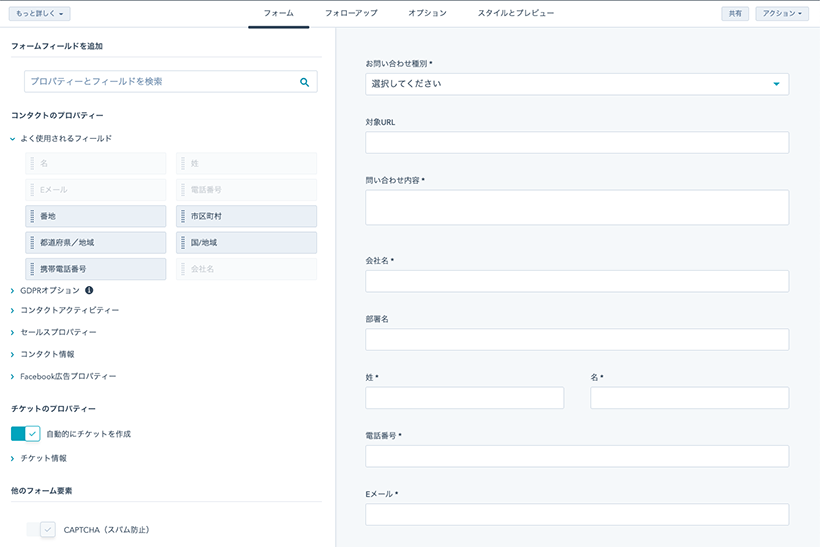Click the drag handle on 国/地域
The width and height of the screenshot is (820, 547).
(x=183, y=243)
